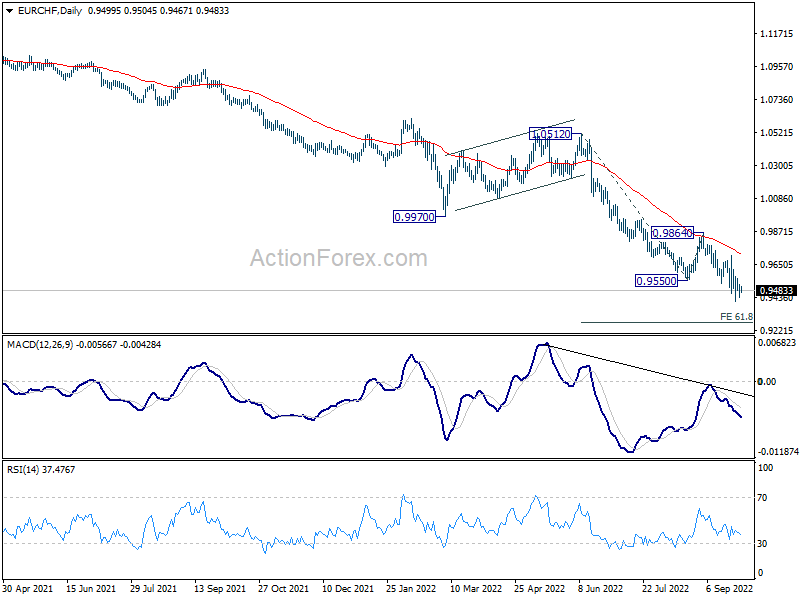Screen dimensions: 800x600
Task: Select the 0.95500 price label
Action: (657, 281)
